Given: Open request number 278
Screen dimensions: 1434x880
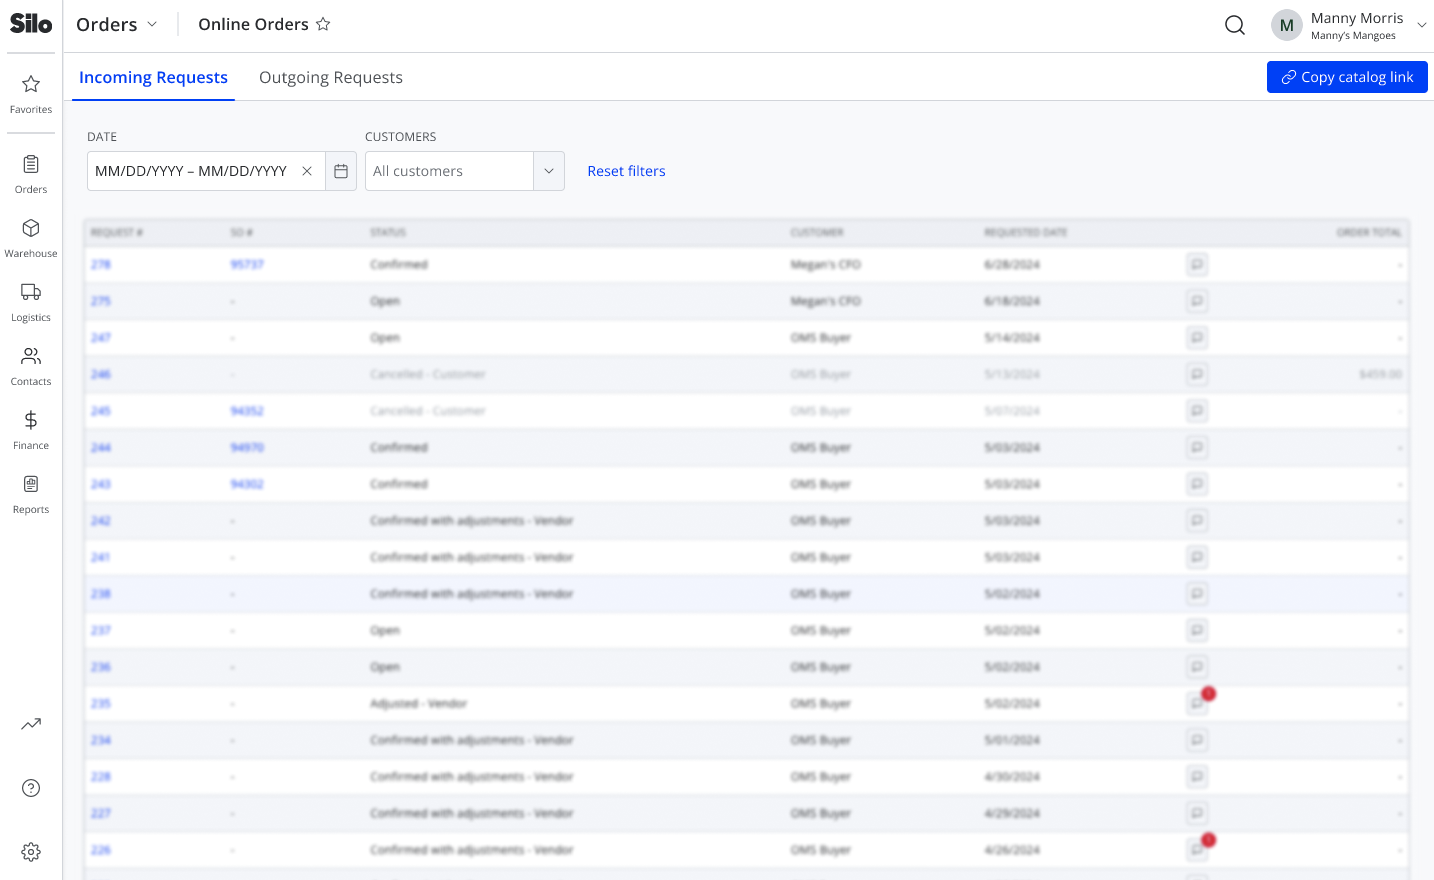Looking at the screenshot, I should pos(101,264).
